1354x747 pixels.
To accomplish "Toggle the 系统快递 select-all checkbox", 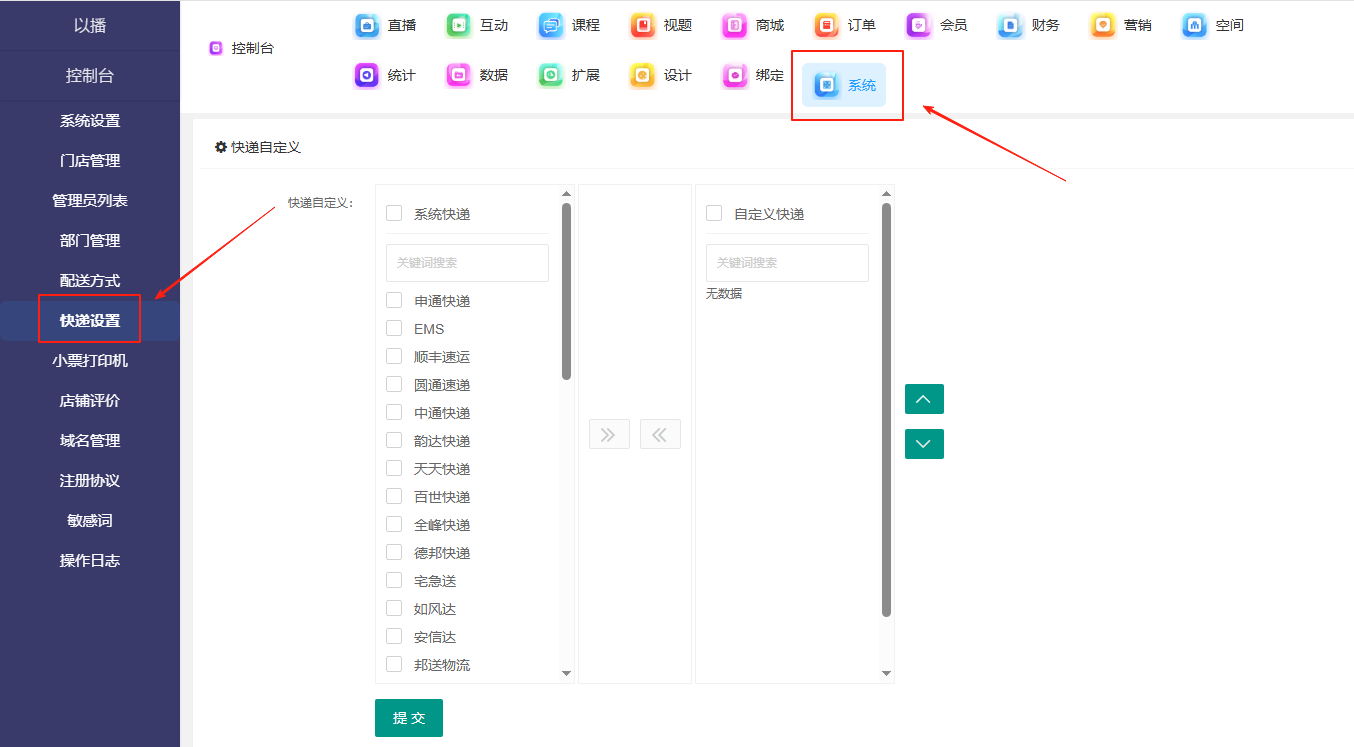I will pyautogui.click(x=394, y=214).
